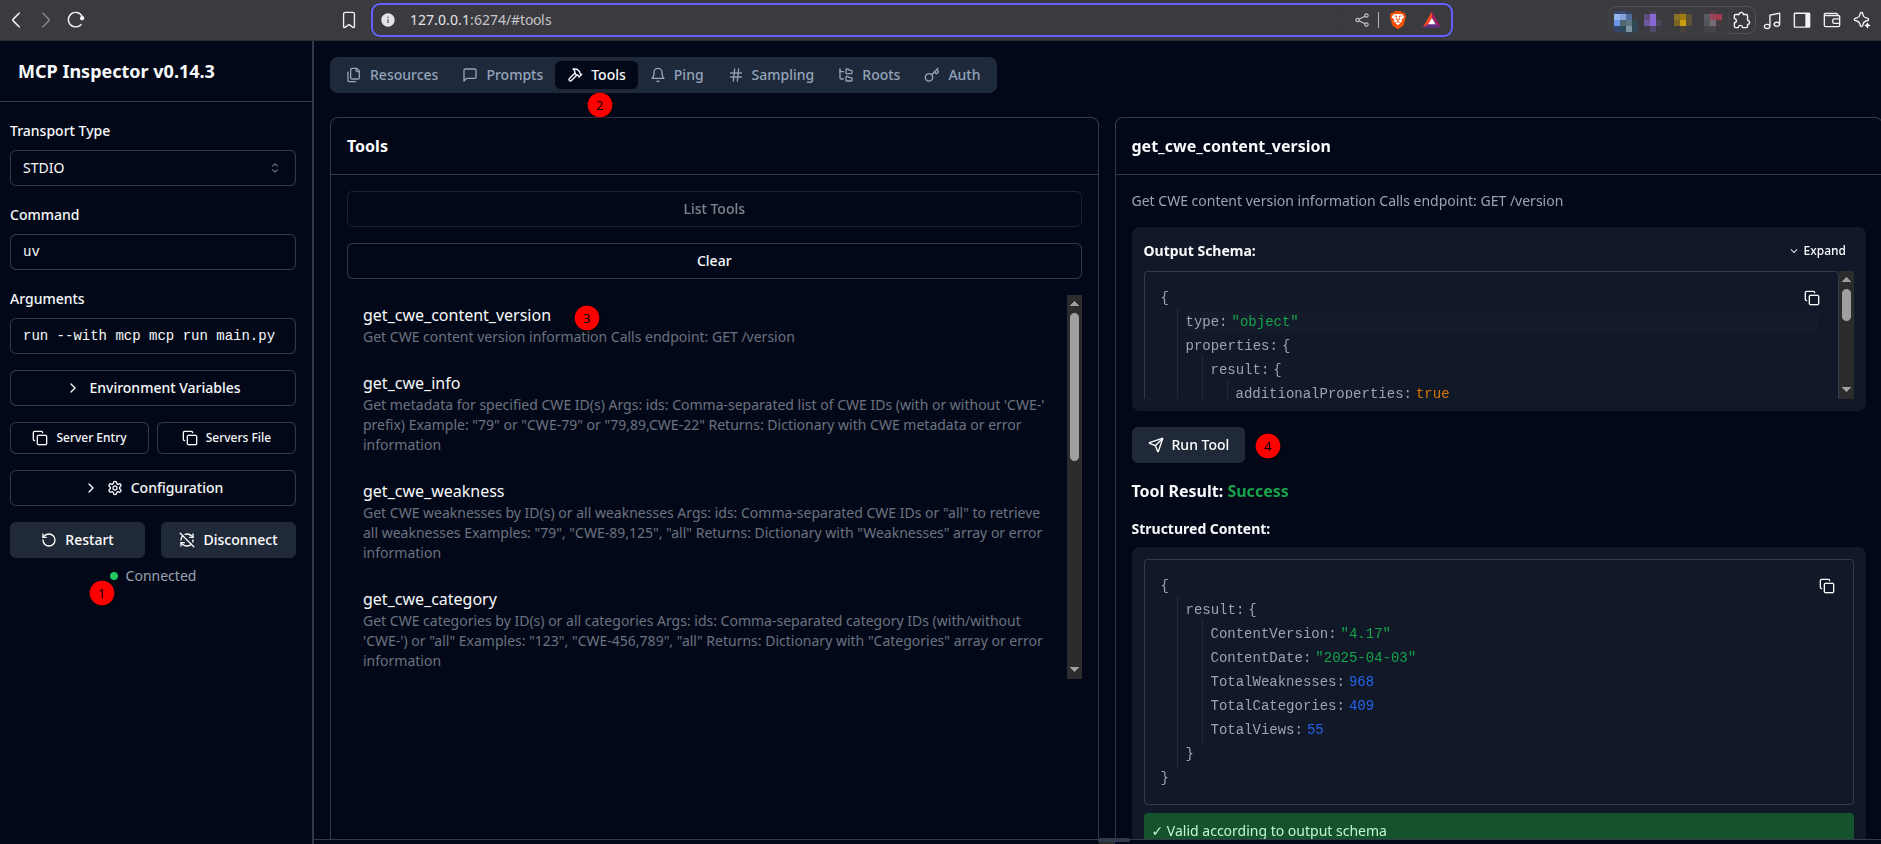Click the TotalCategories value 409

pyautogui.click(x=1361, y=706)
